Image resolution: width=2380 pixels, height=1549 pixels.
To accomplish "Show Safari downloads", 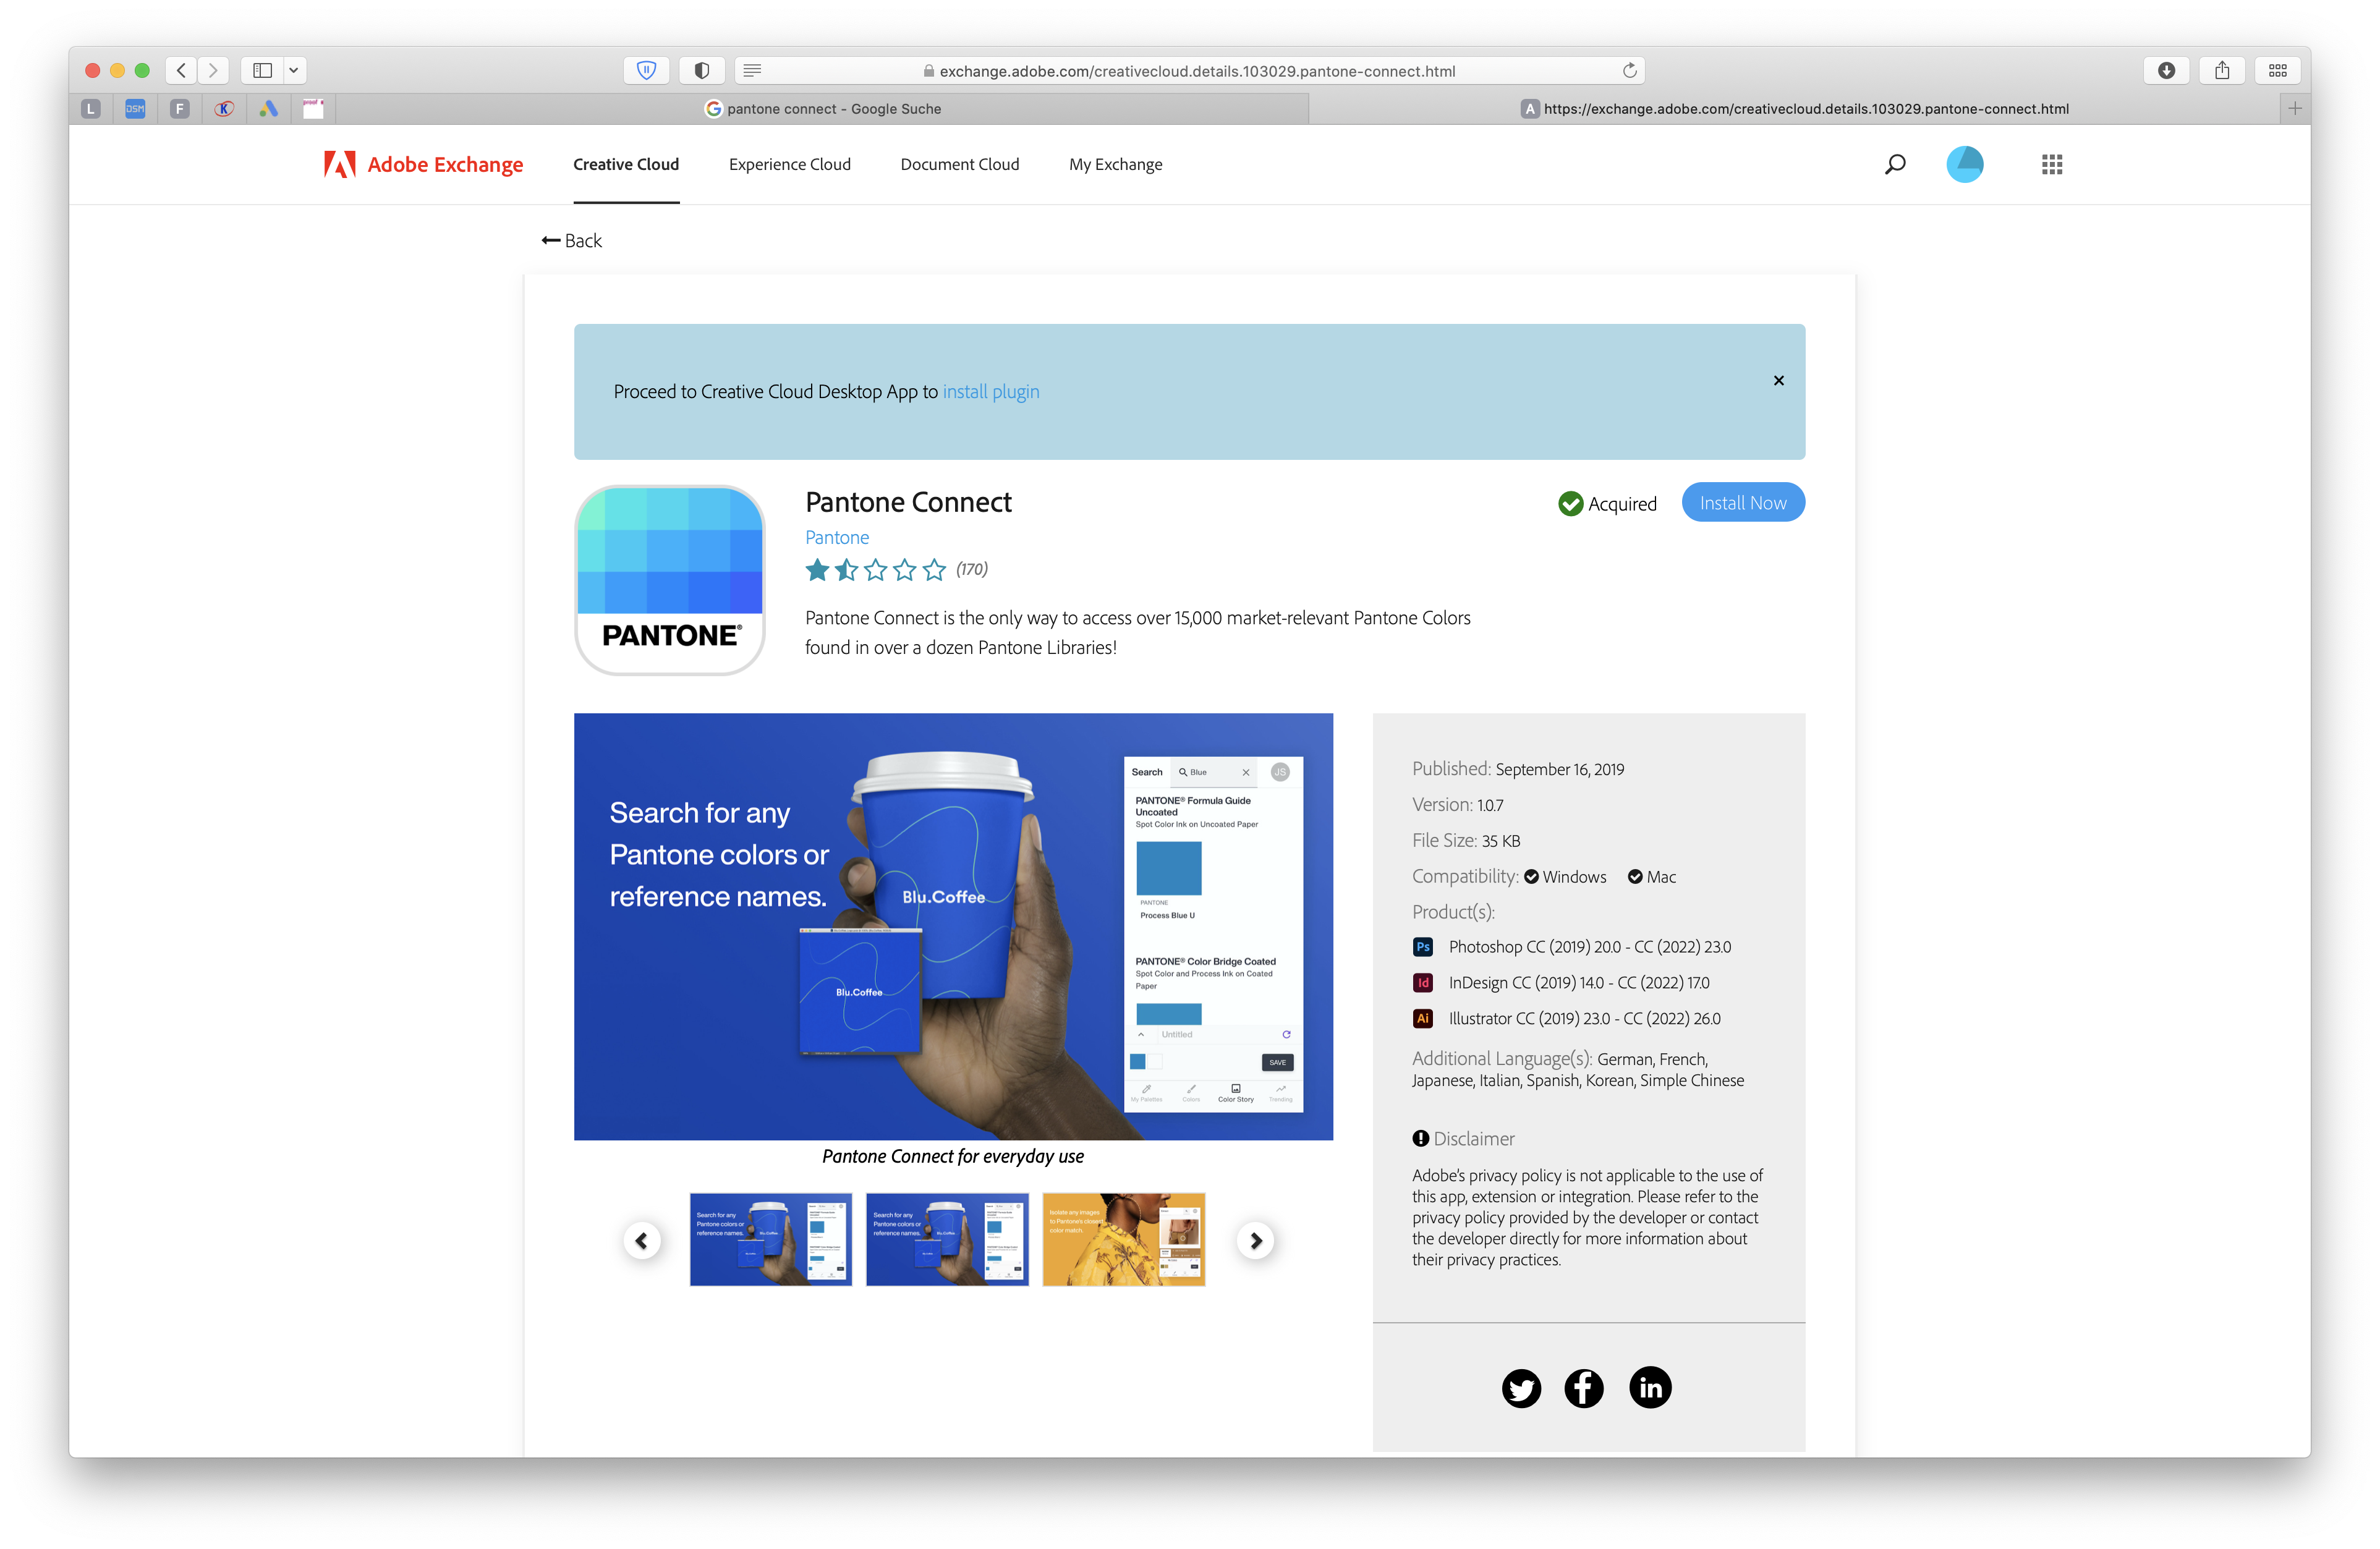I will 2166,70.
